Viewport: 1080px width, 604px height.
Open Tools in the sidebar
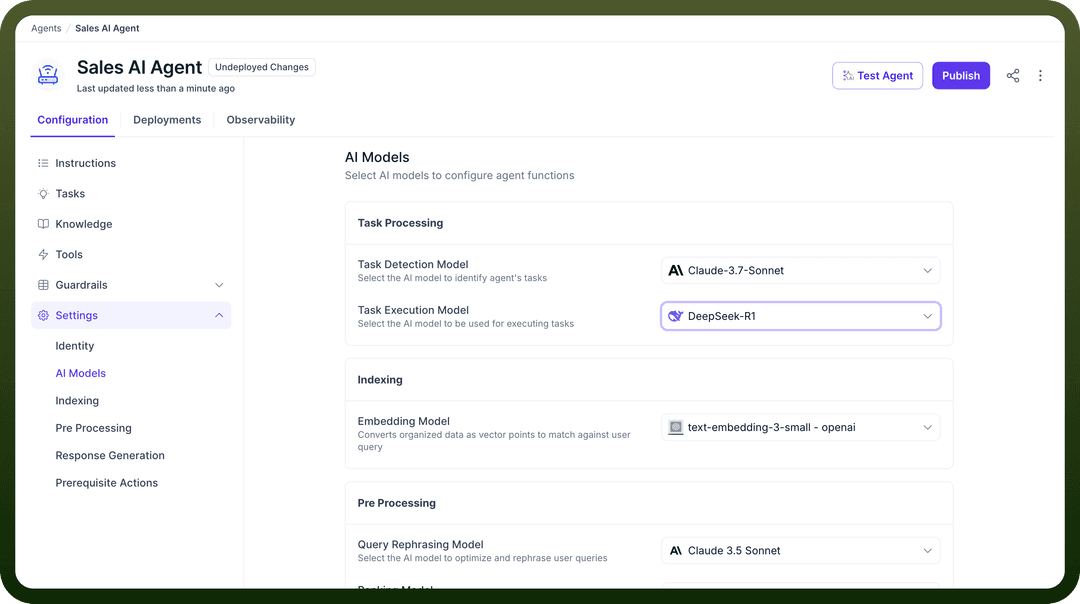(131, 254)
